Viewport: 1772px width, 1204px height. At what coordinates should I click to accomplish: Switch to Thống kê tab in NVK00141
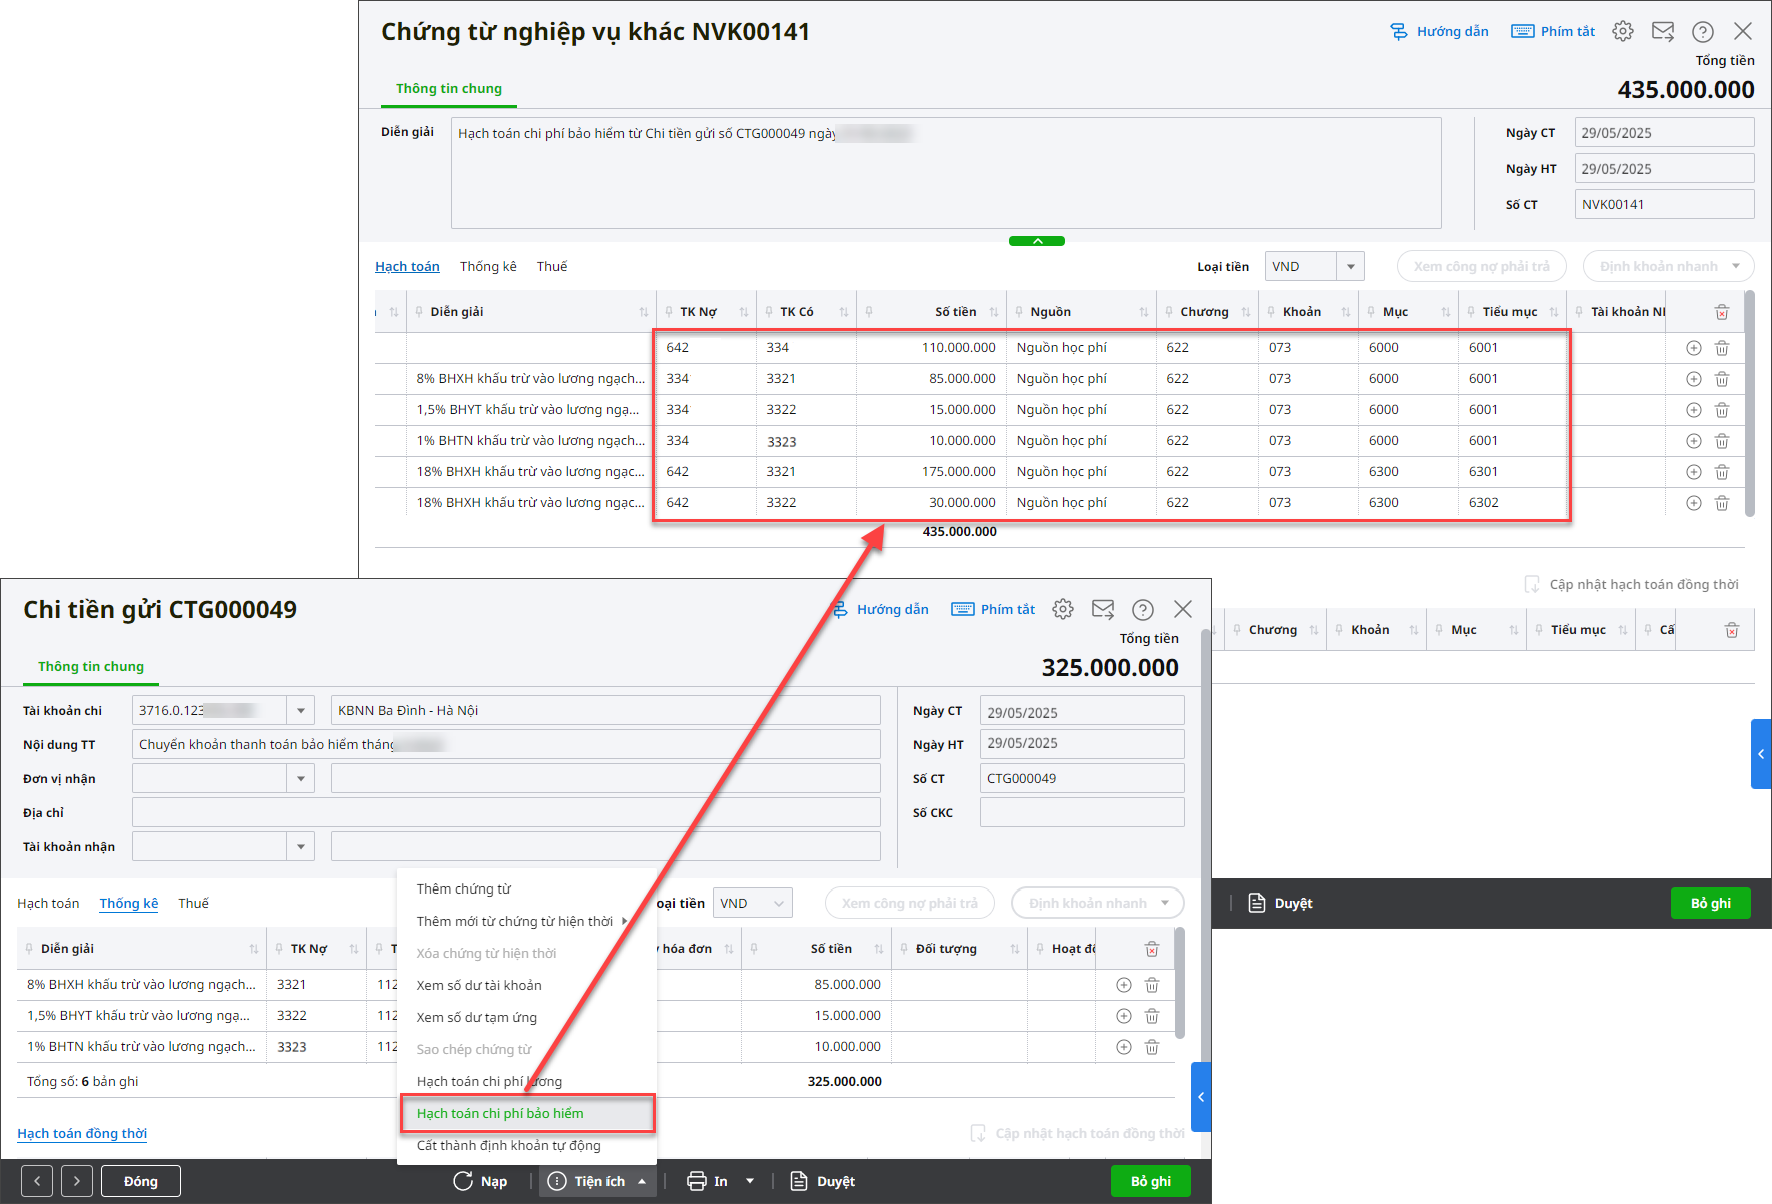click(488, 267)
